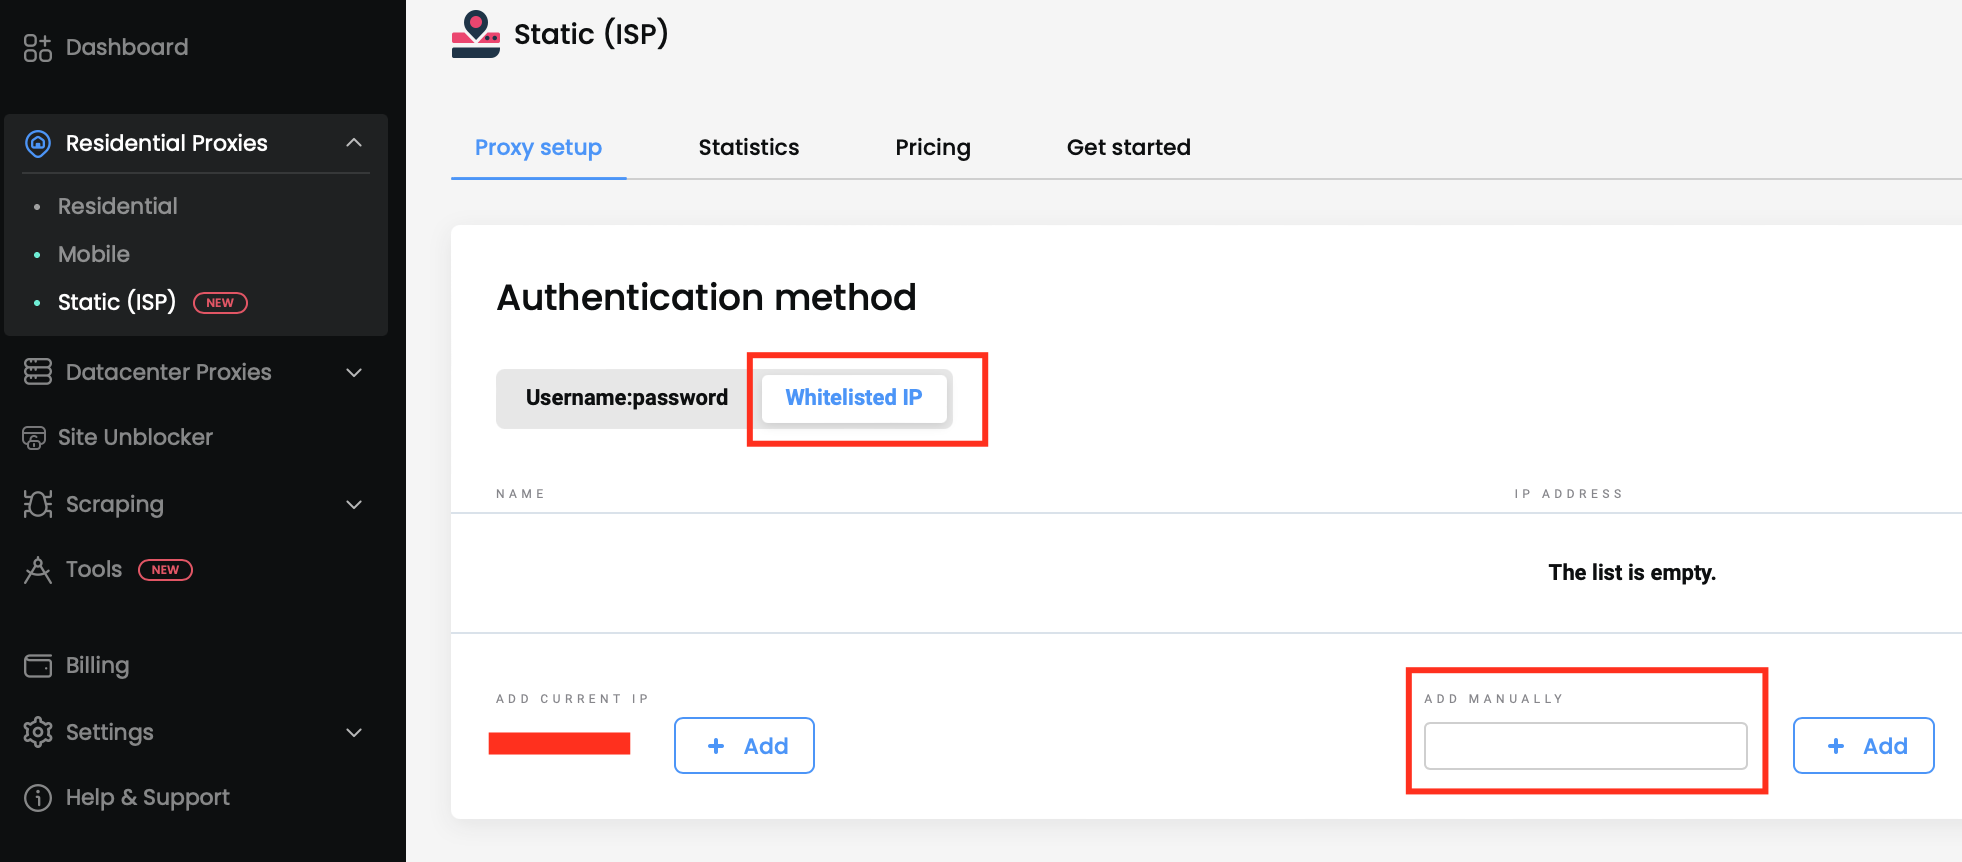This screenshot has height=862, width=1962.
Task: Click the Billing wallet icon
Action: pyautogui.click(x=37, y=666)
